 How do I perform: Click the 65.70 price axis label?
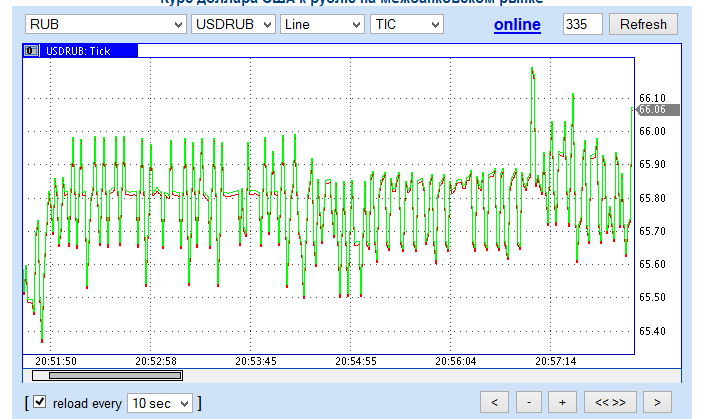(x=652, y=231)
